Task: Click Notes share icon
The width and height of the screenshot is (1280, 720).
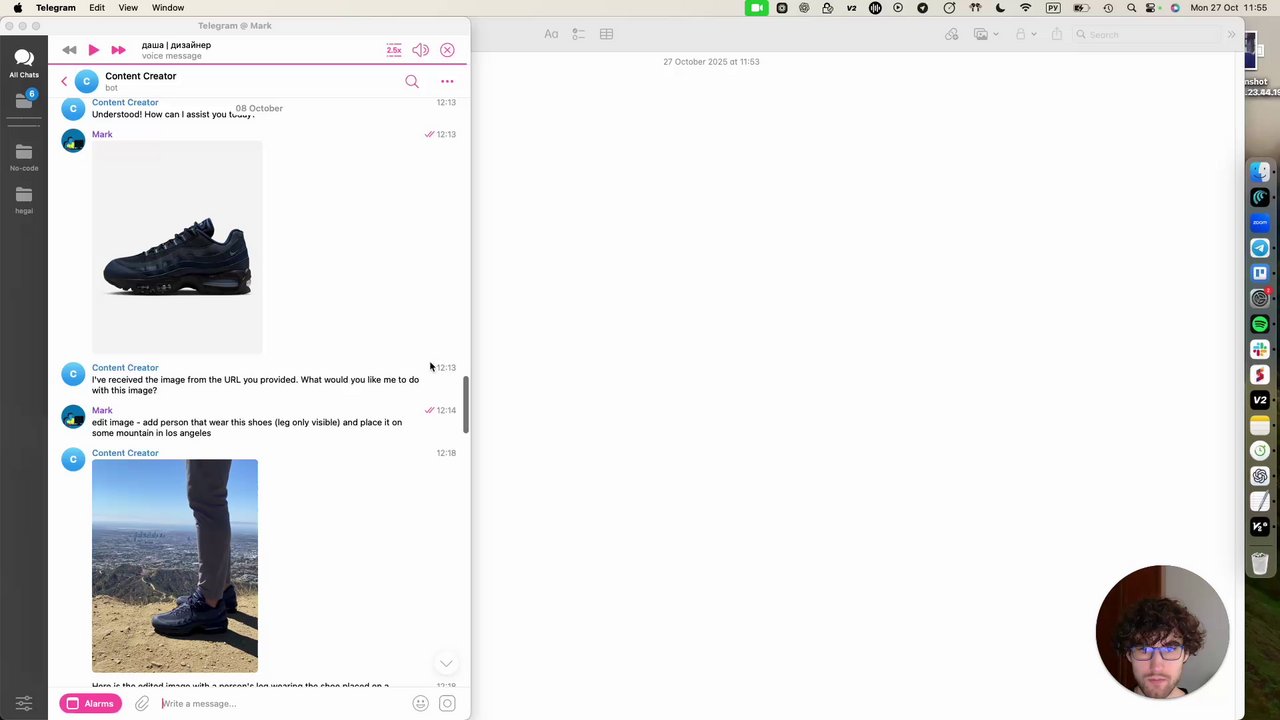Action: [1056, 34]
